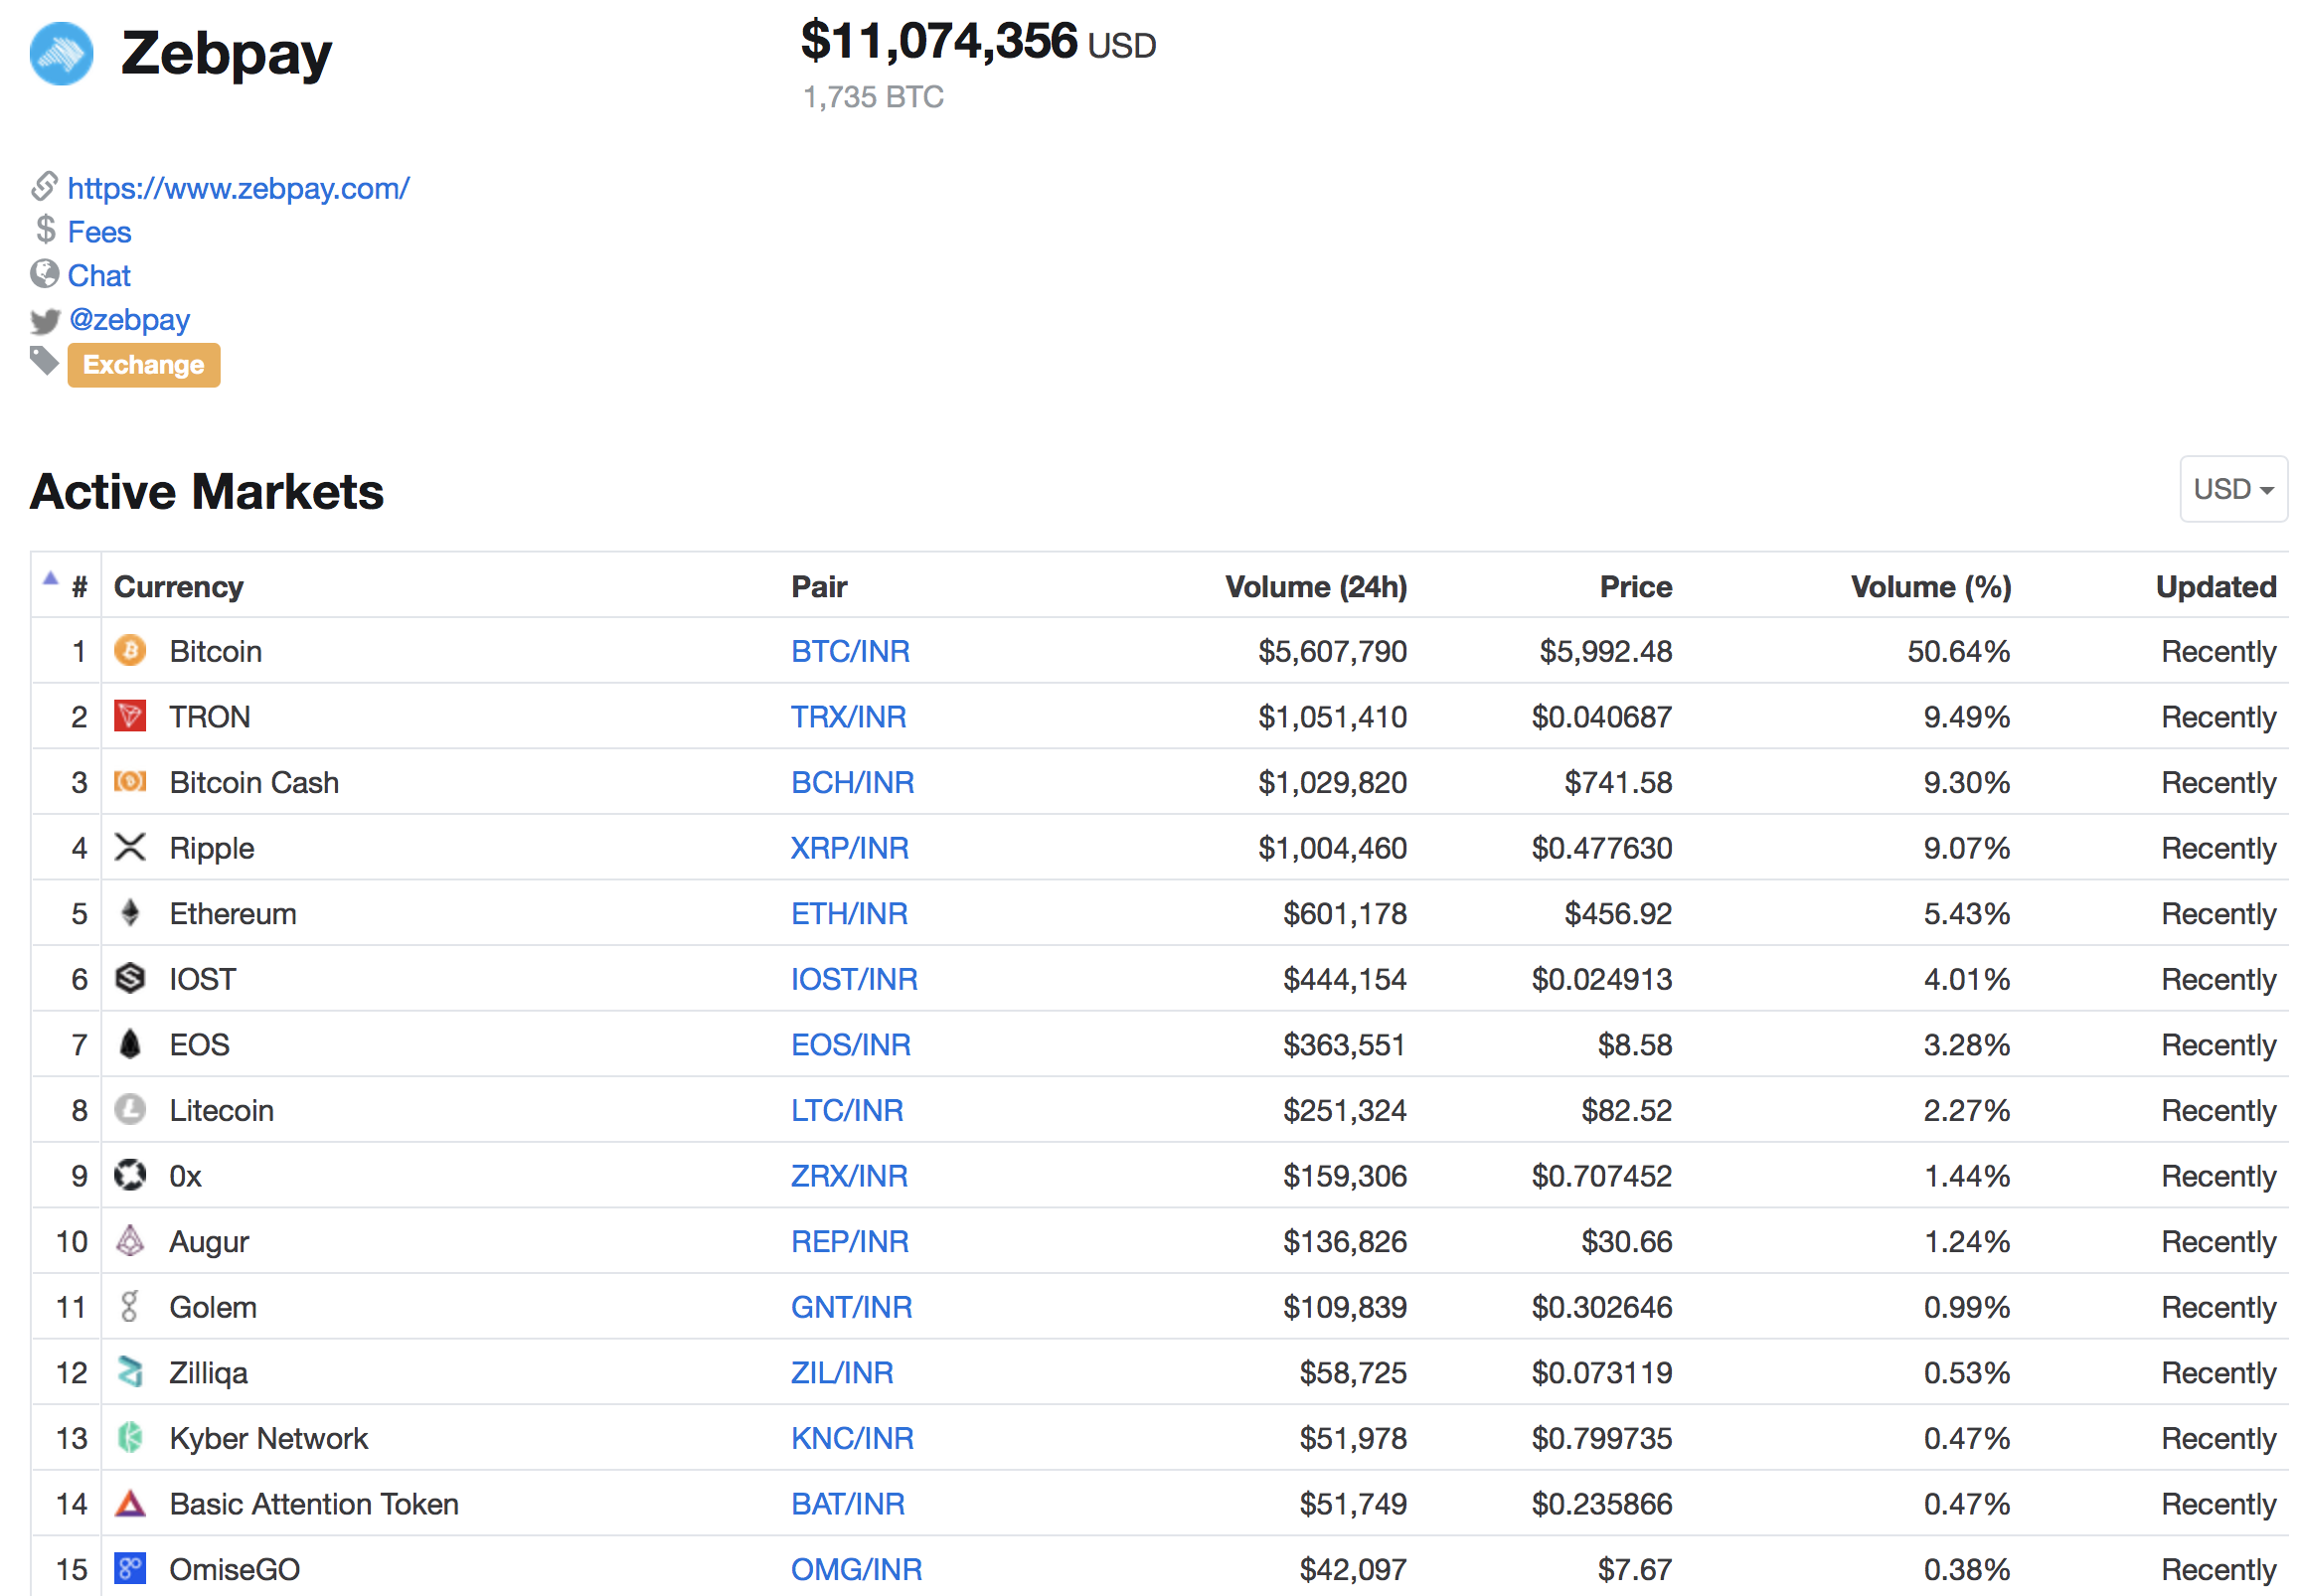Open the BTC/INR pair link
Screen dimensions: 2298x1596
[850, 651]
